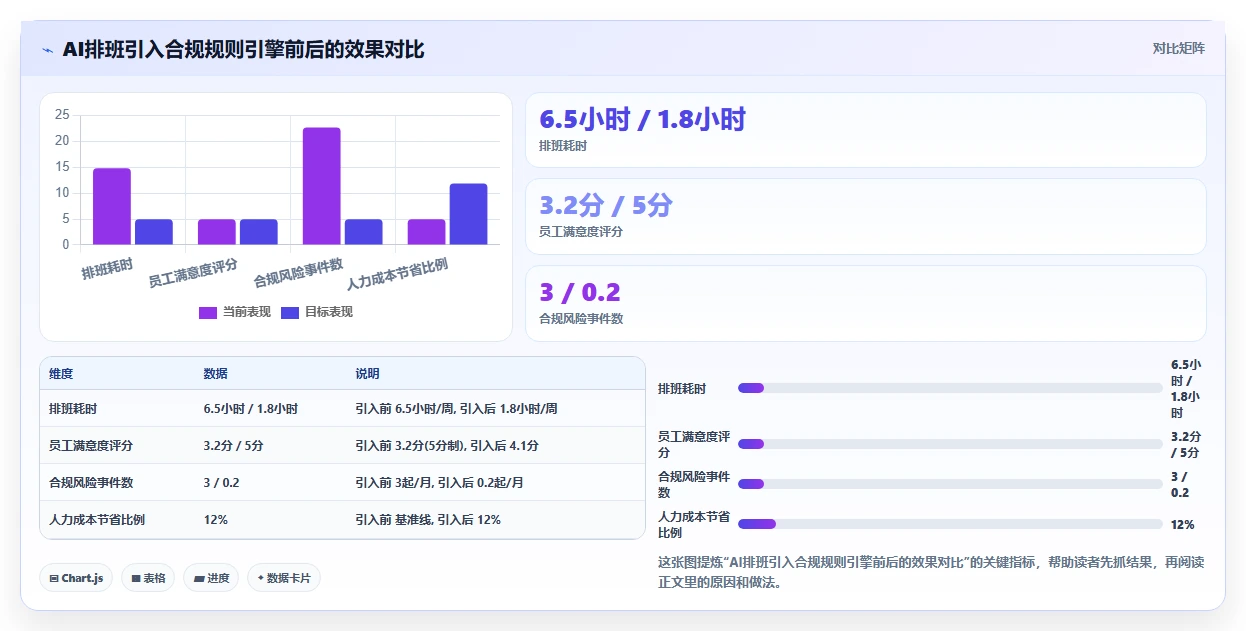
Task: Click the 数据卡片 tag chip
Action: tap(284, 578)
